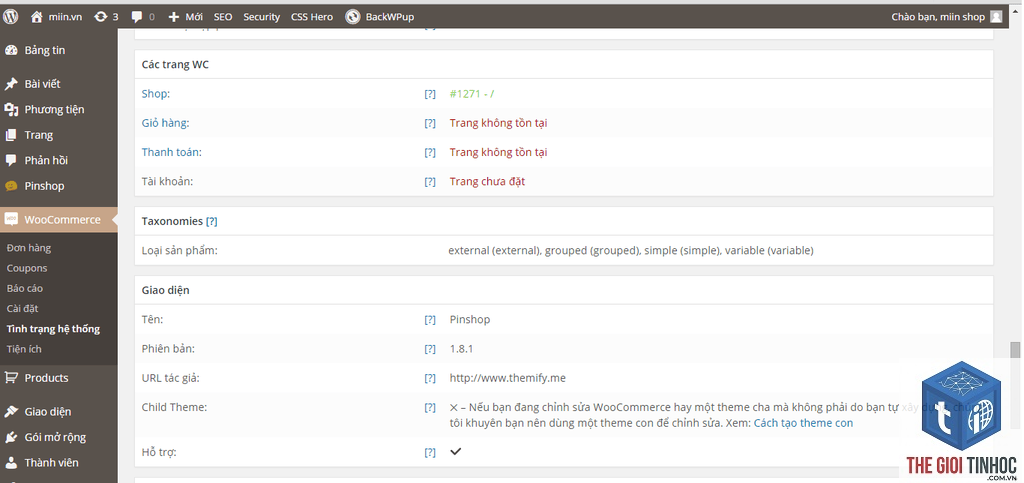Click the BackWPup logo icon

[x=353, y=16]
